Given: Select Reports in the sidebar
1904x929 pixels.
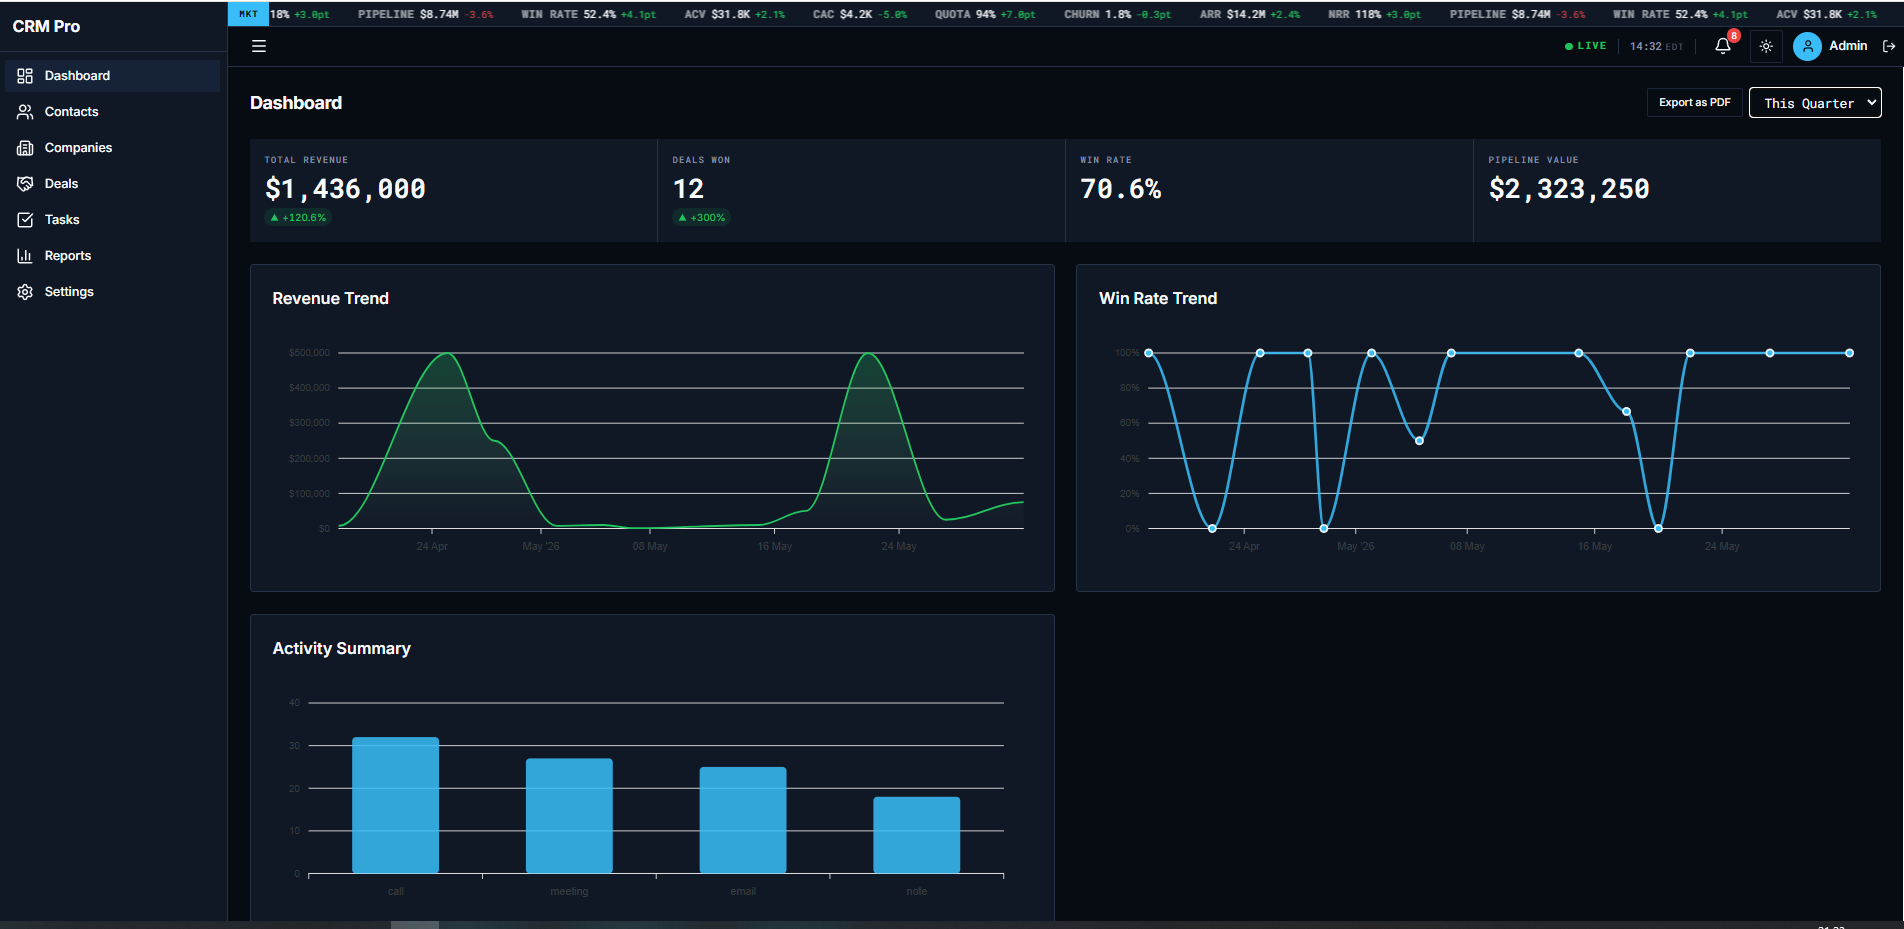Looking at the screenshot, I should (x=112, y=256).
